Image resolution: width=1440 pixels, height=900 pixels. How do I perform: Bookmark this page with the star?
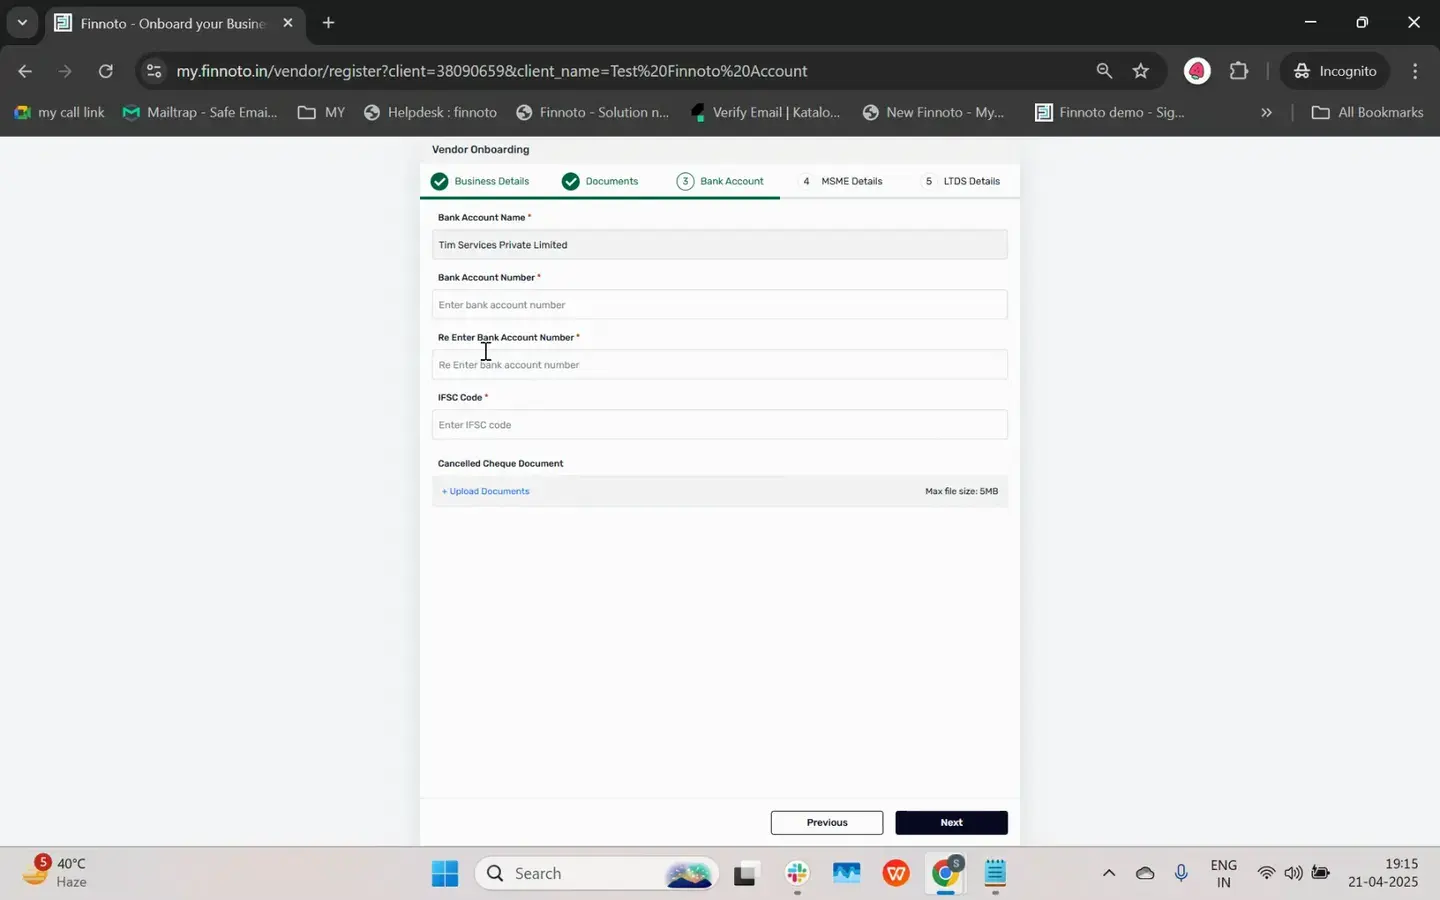click(x=1141, y=71)
